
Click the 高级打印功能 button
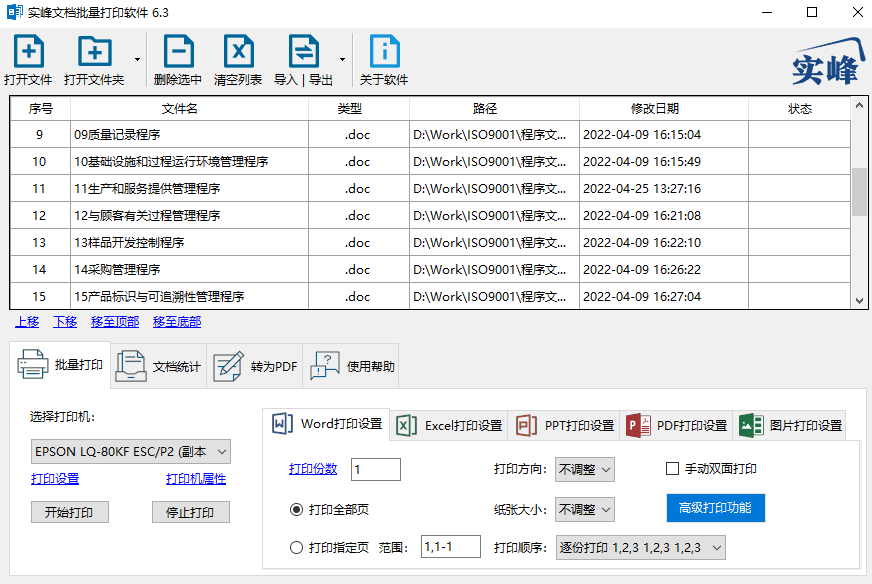click(x=716, y=508)
